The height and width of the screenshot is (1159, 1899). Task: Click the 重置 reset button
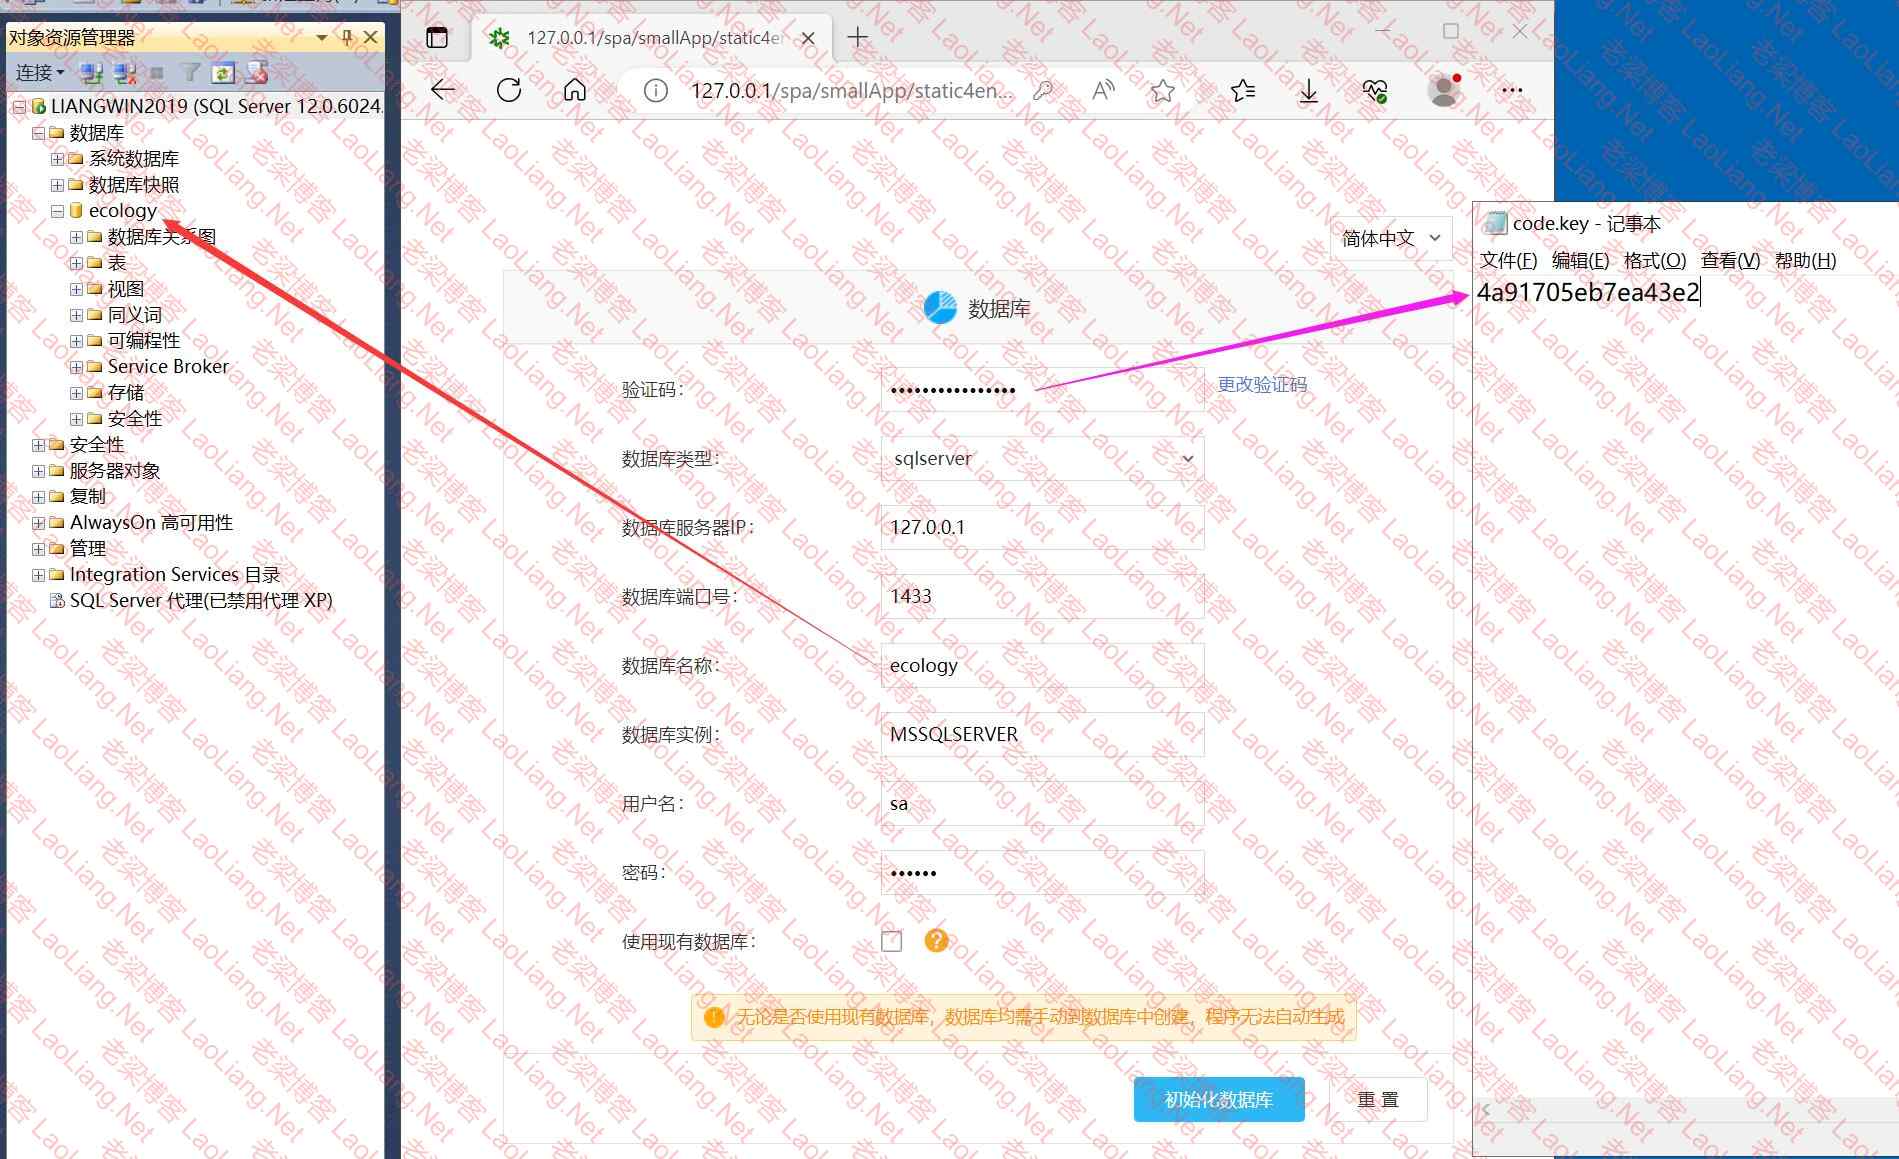[x=1377, y=1100]
